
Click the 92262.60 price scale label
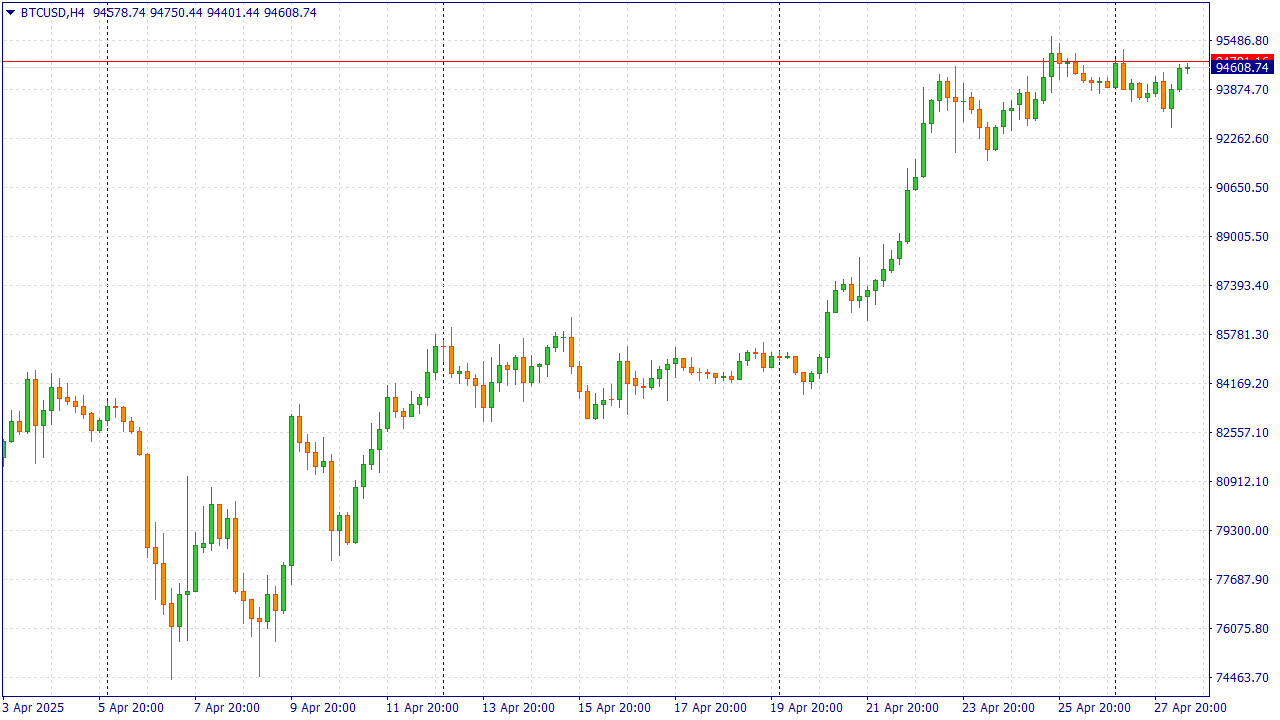[1241, 139]
